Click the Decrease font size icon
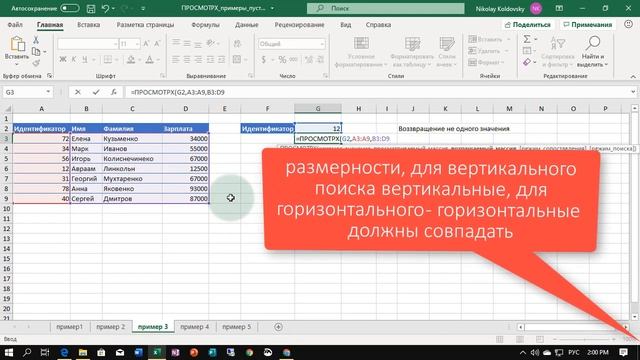This screenshot has width=640, height=360. click(157, 44)
